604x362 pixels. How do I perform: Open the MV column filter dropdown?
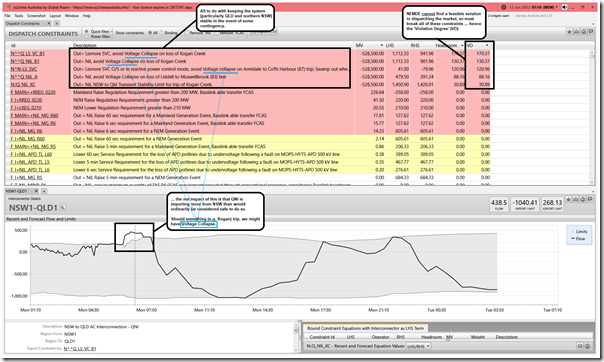coord(381,45)
